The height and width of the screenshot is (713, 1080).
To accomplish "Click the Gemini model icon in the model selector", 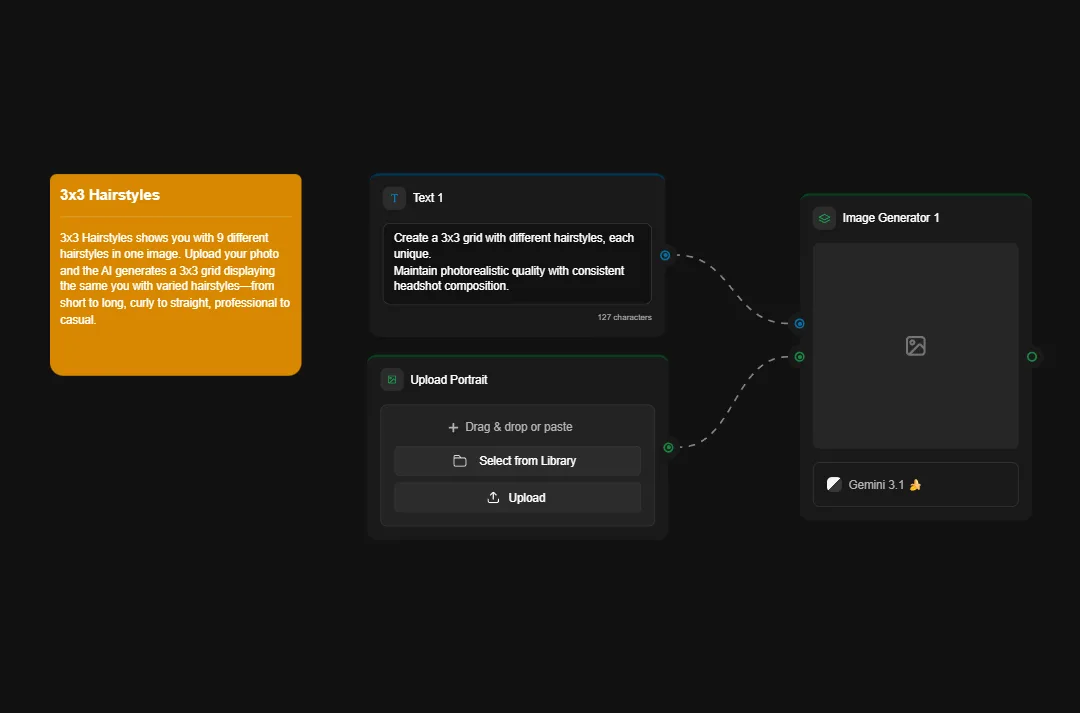I will 833,483.
